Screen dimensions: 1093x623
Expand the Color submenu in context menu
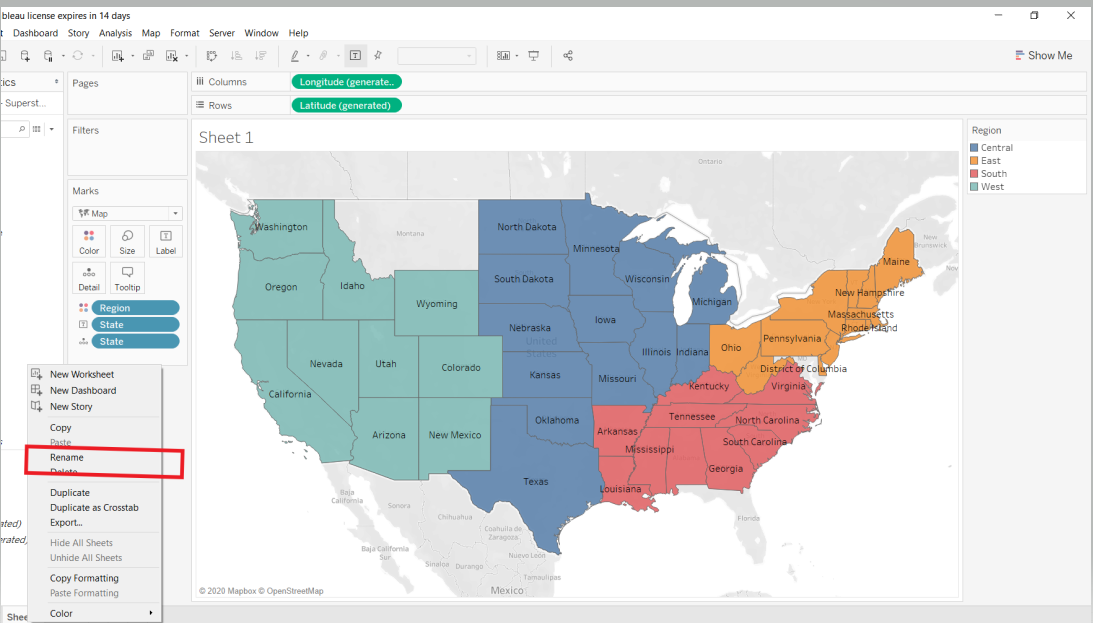(94, 613)
